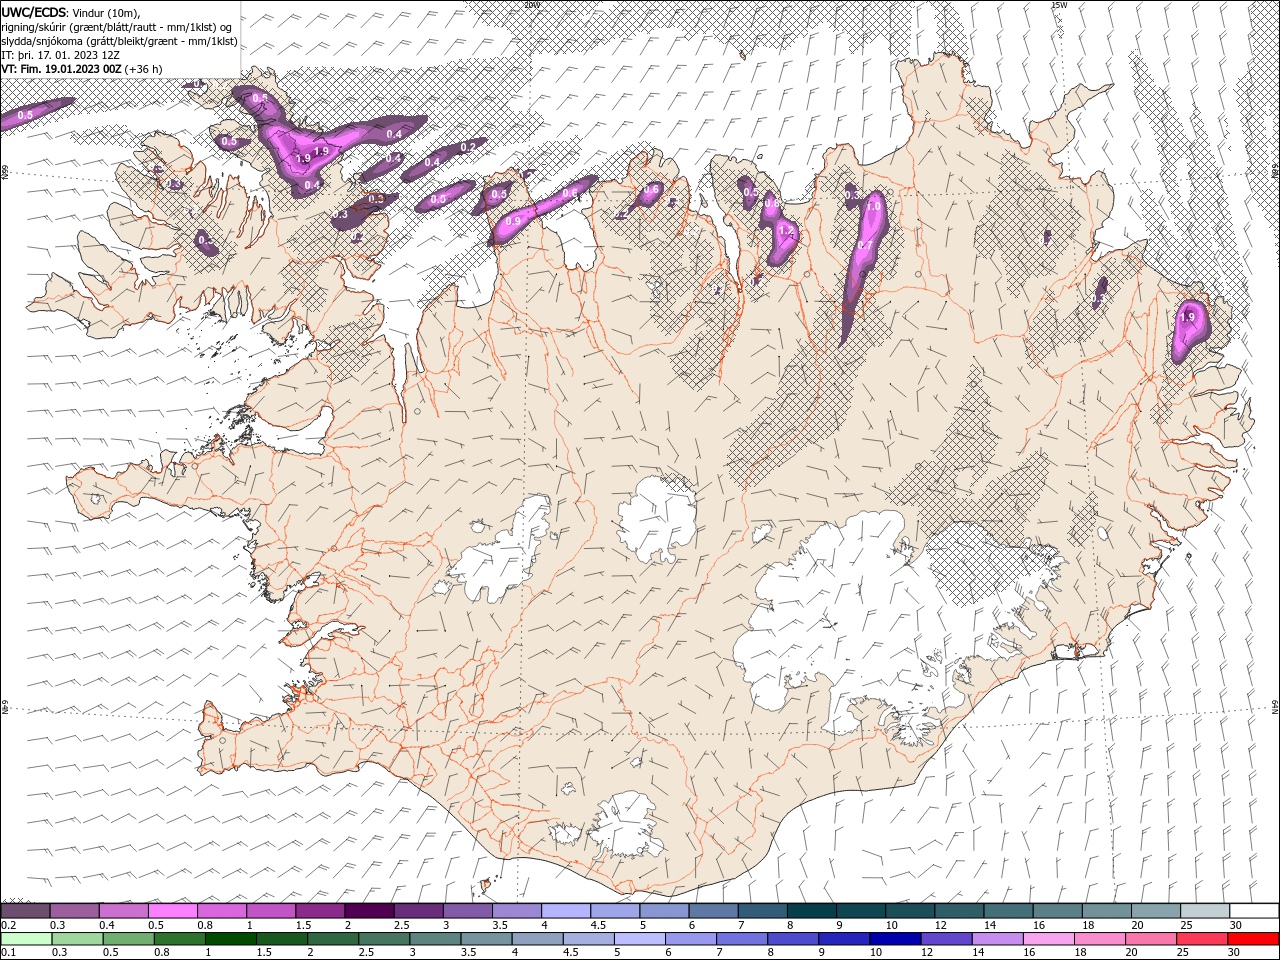Click the '1.2' snowfall value in the north
The image size is (1280, 960).
[x=785, y=231]
